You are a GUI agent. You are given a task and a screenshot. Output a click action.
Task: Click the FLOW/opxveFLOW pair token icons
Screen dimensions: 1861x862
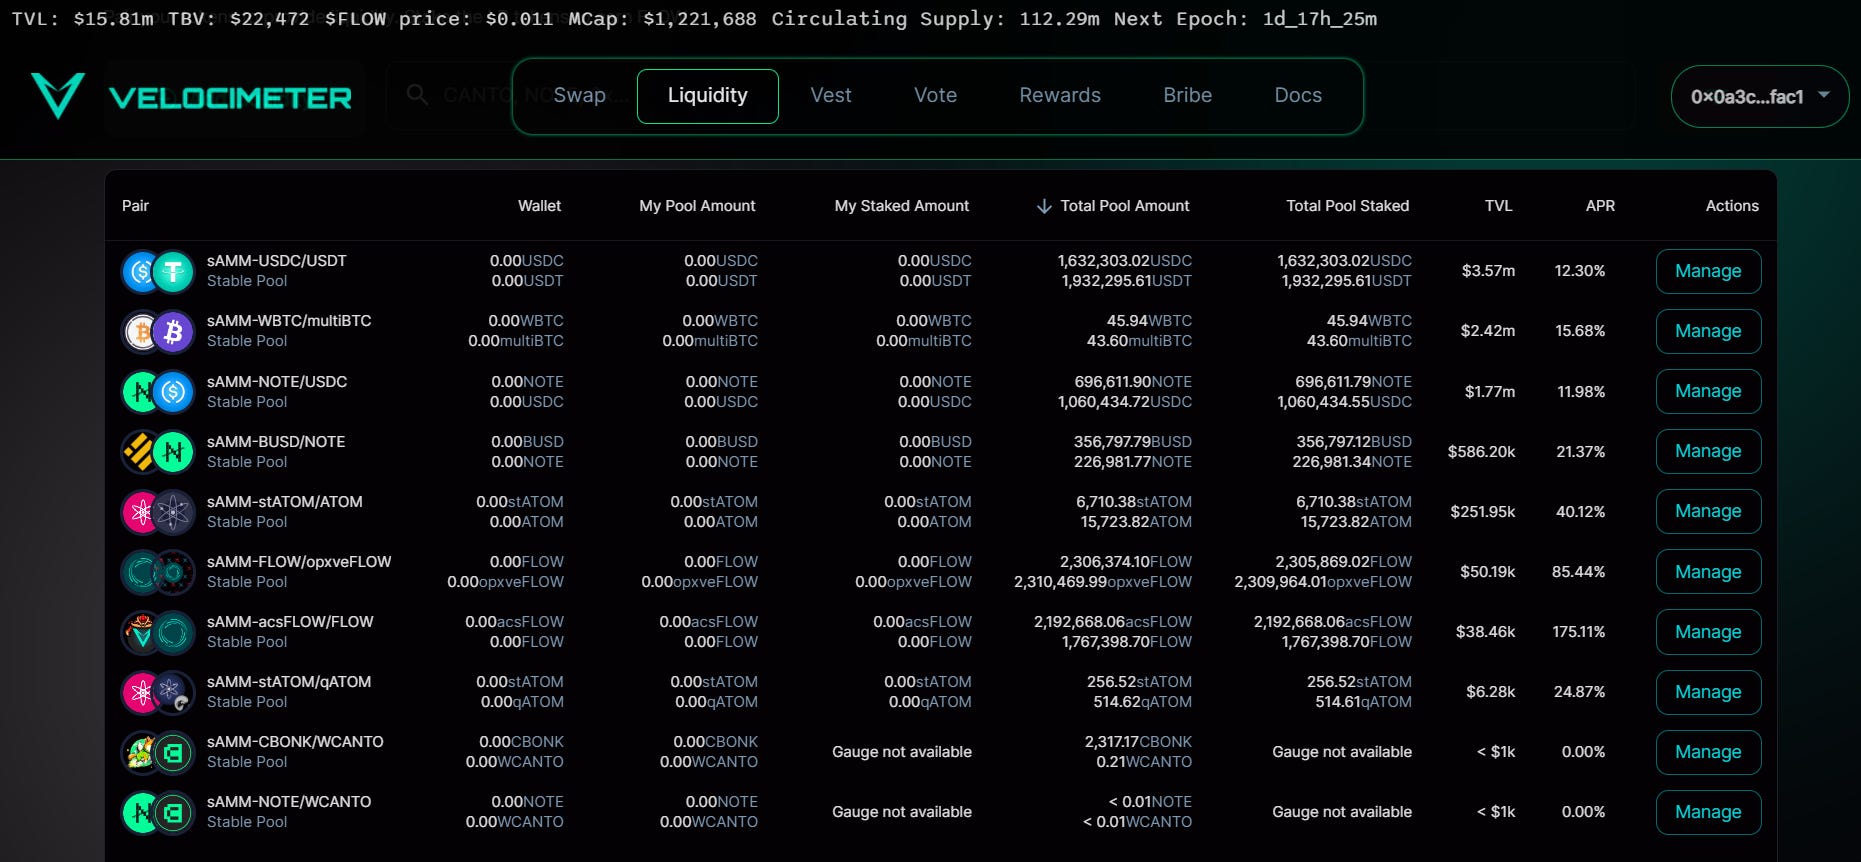click(x=158, y=571)
